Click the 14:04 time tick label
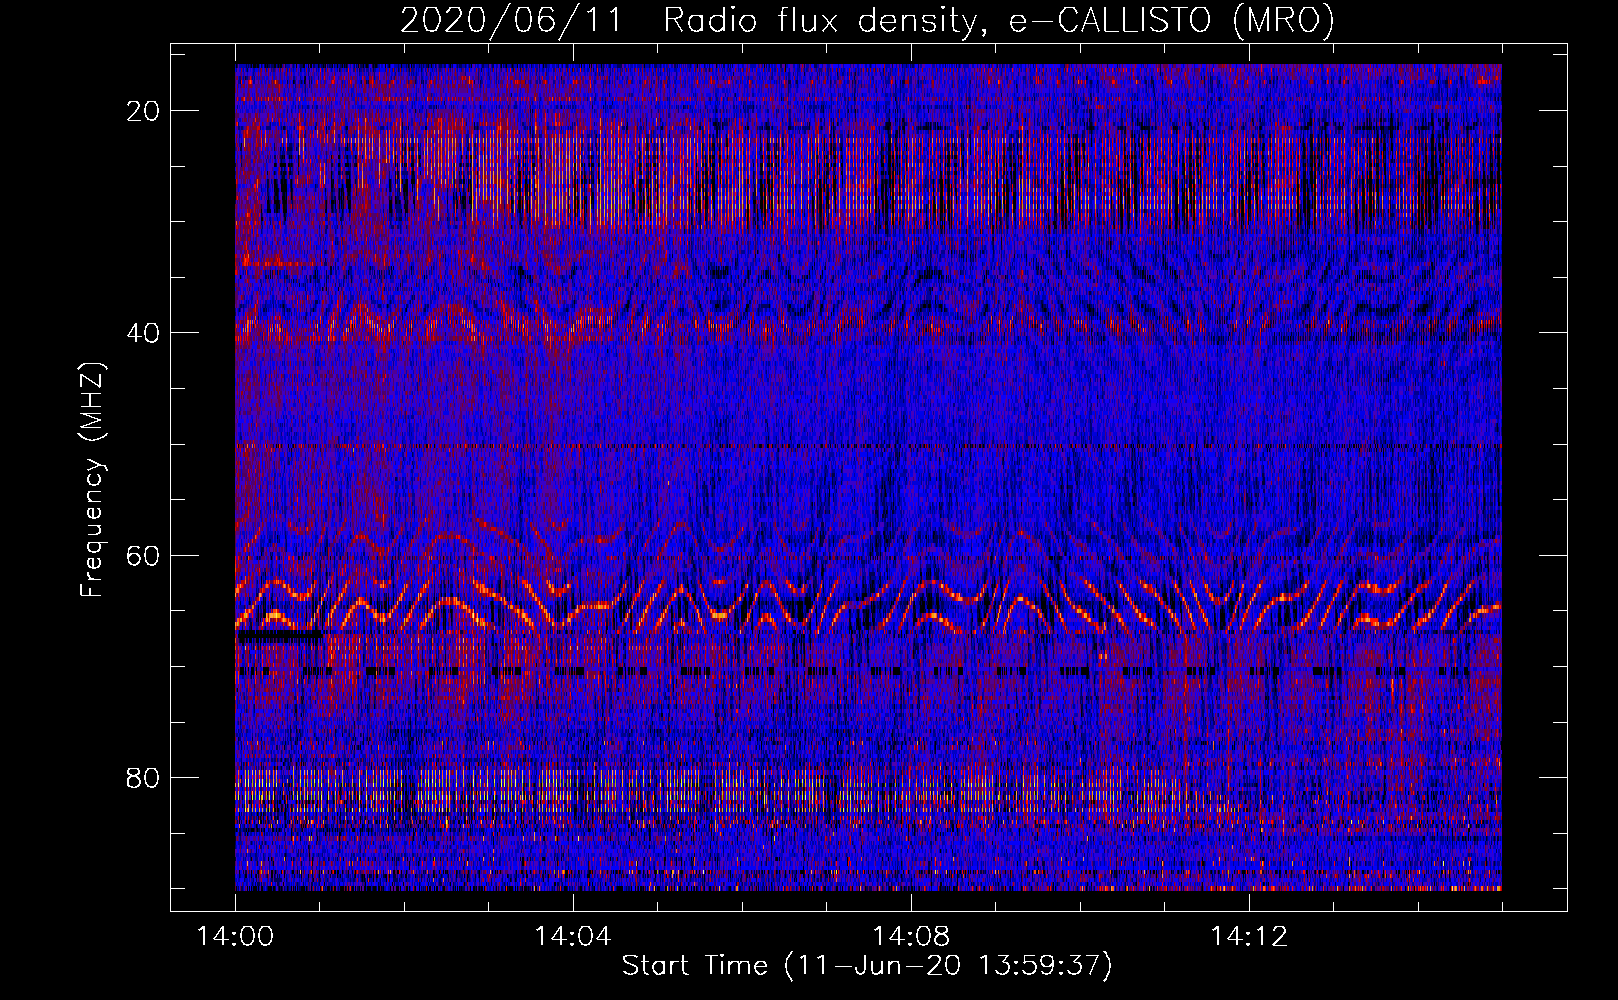Screen dimensions: 1618x1000 coord(573,937)
